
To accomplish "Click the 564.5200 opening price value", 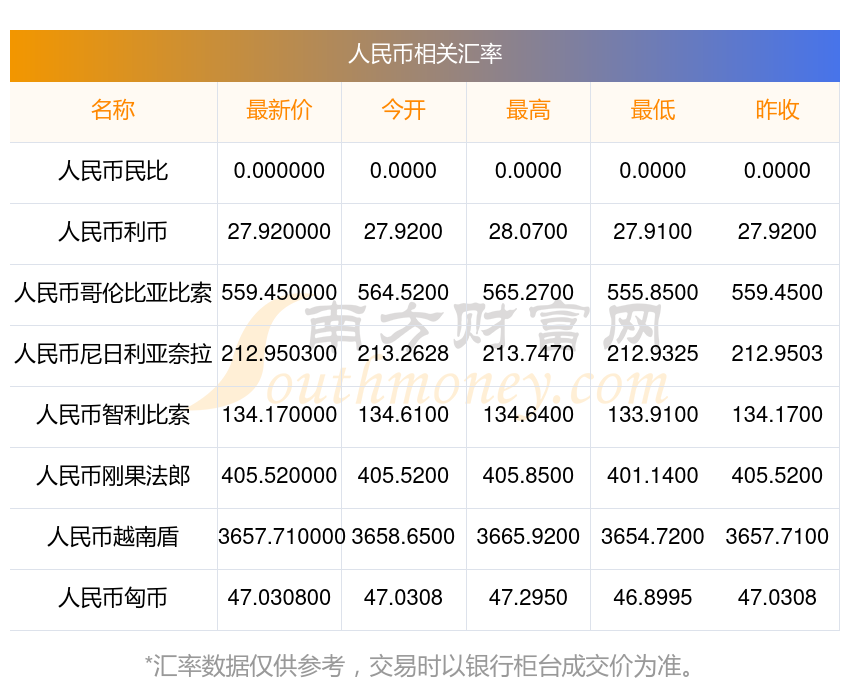I will click(403, 293).
